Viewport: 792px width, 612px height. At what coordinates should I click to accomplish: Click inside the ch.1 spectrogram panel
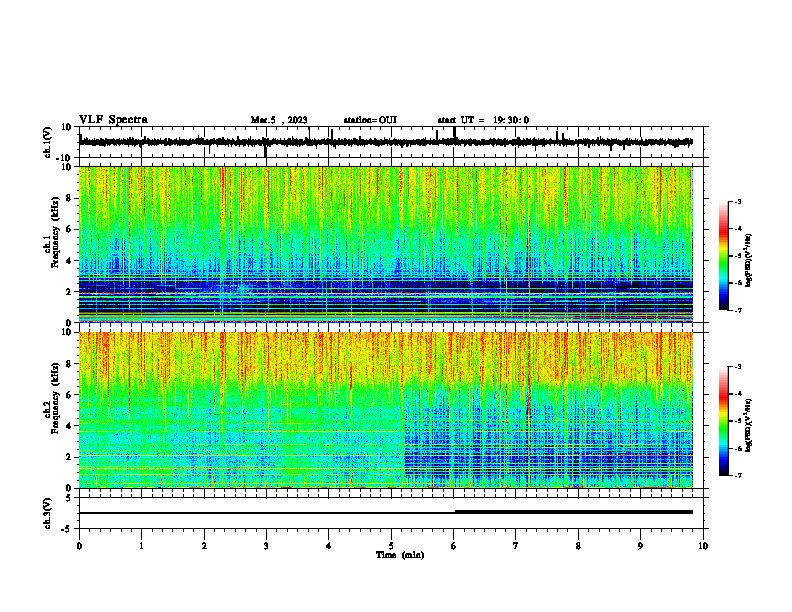pyautogui.click(x=386, y=244)
